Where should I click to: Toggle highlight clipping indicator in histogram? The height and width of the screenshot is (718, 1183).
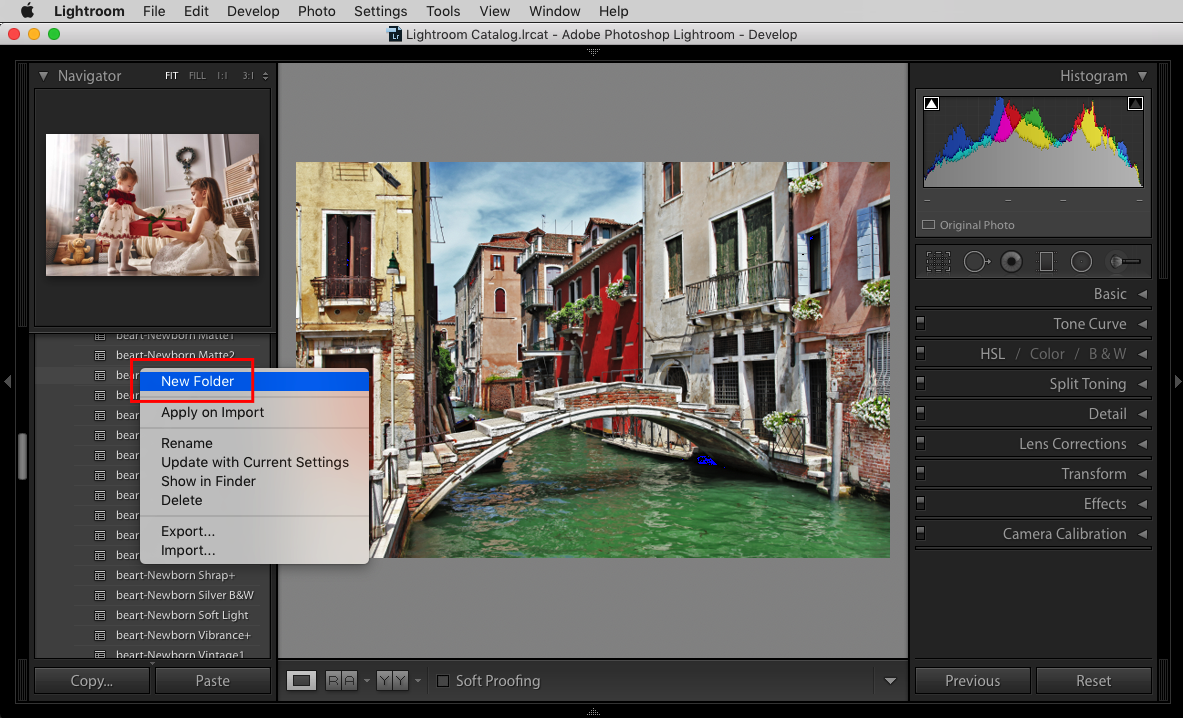1135,103
